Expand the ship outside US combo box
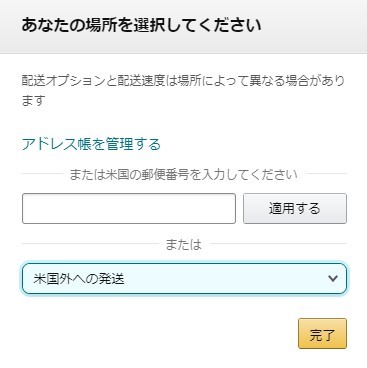The image size is (367, 368). (x=184, y=278)
